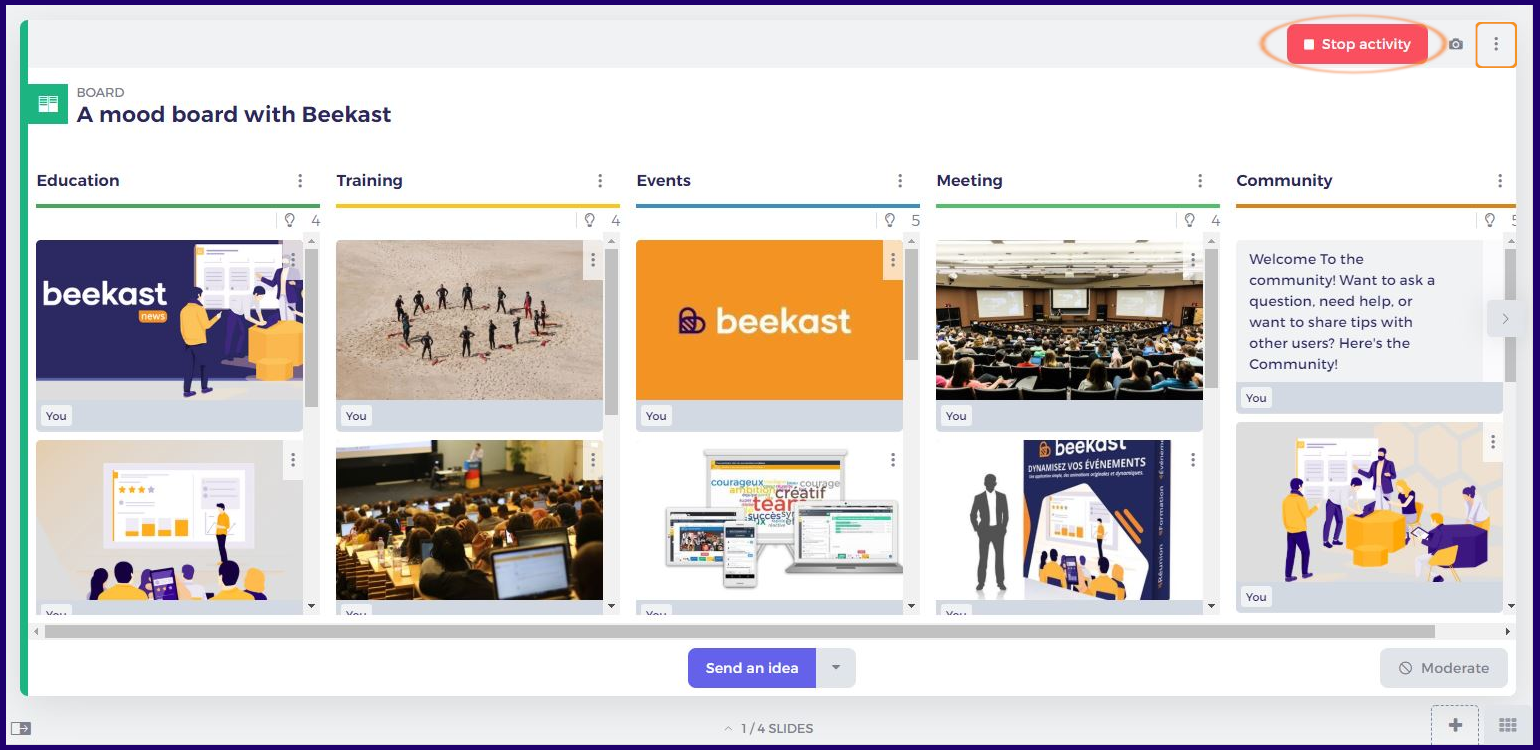Viewport: 1540px width, 750px height.
Task: Click the Events column scroll down arrow
Action: click(911, 606)
